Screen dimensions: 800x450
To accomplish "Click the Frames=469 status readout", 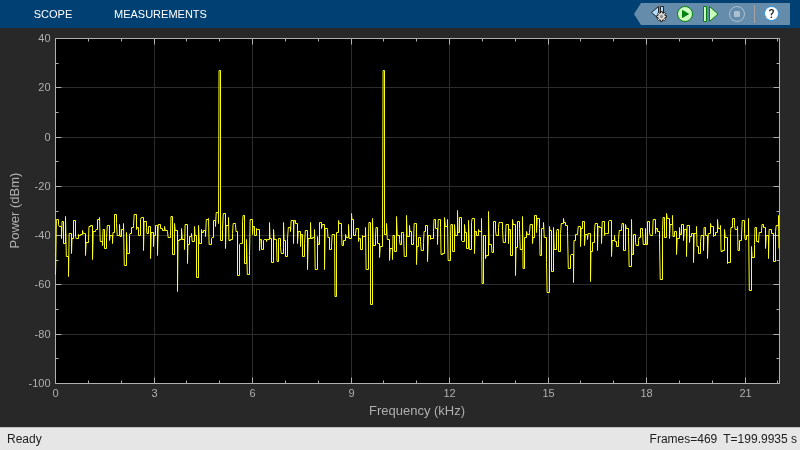I will point(683,439).
